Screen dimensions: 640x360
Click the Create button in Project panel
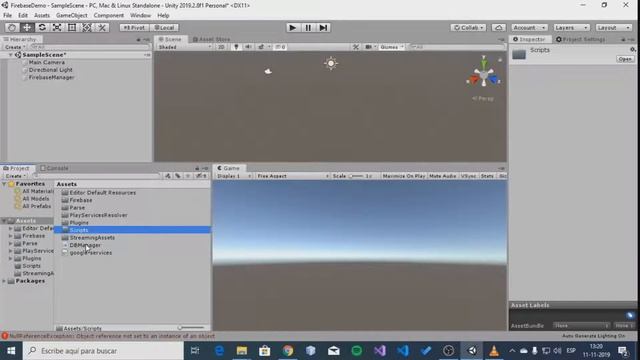(x=16, y=176)
